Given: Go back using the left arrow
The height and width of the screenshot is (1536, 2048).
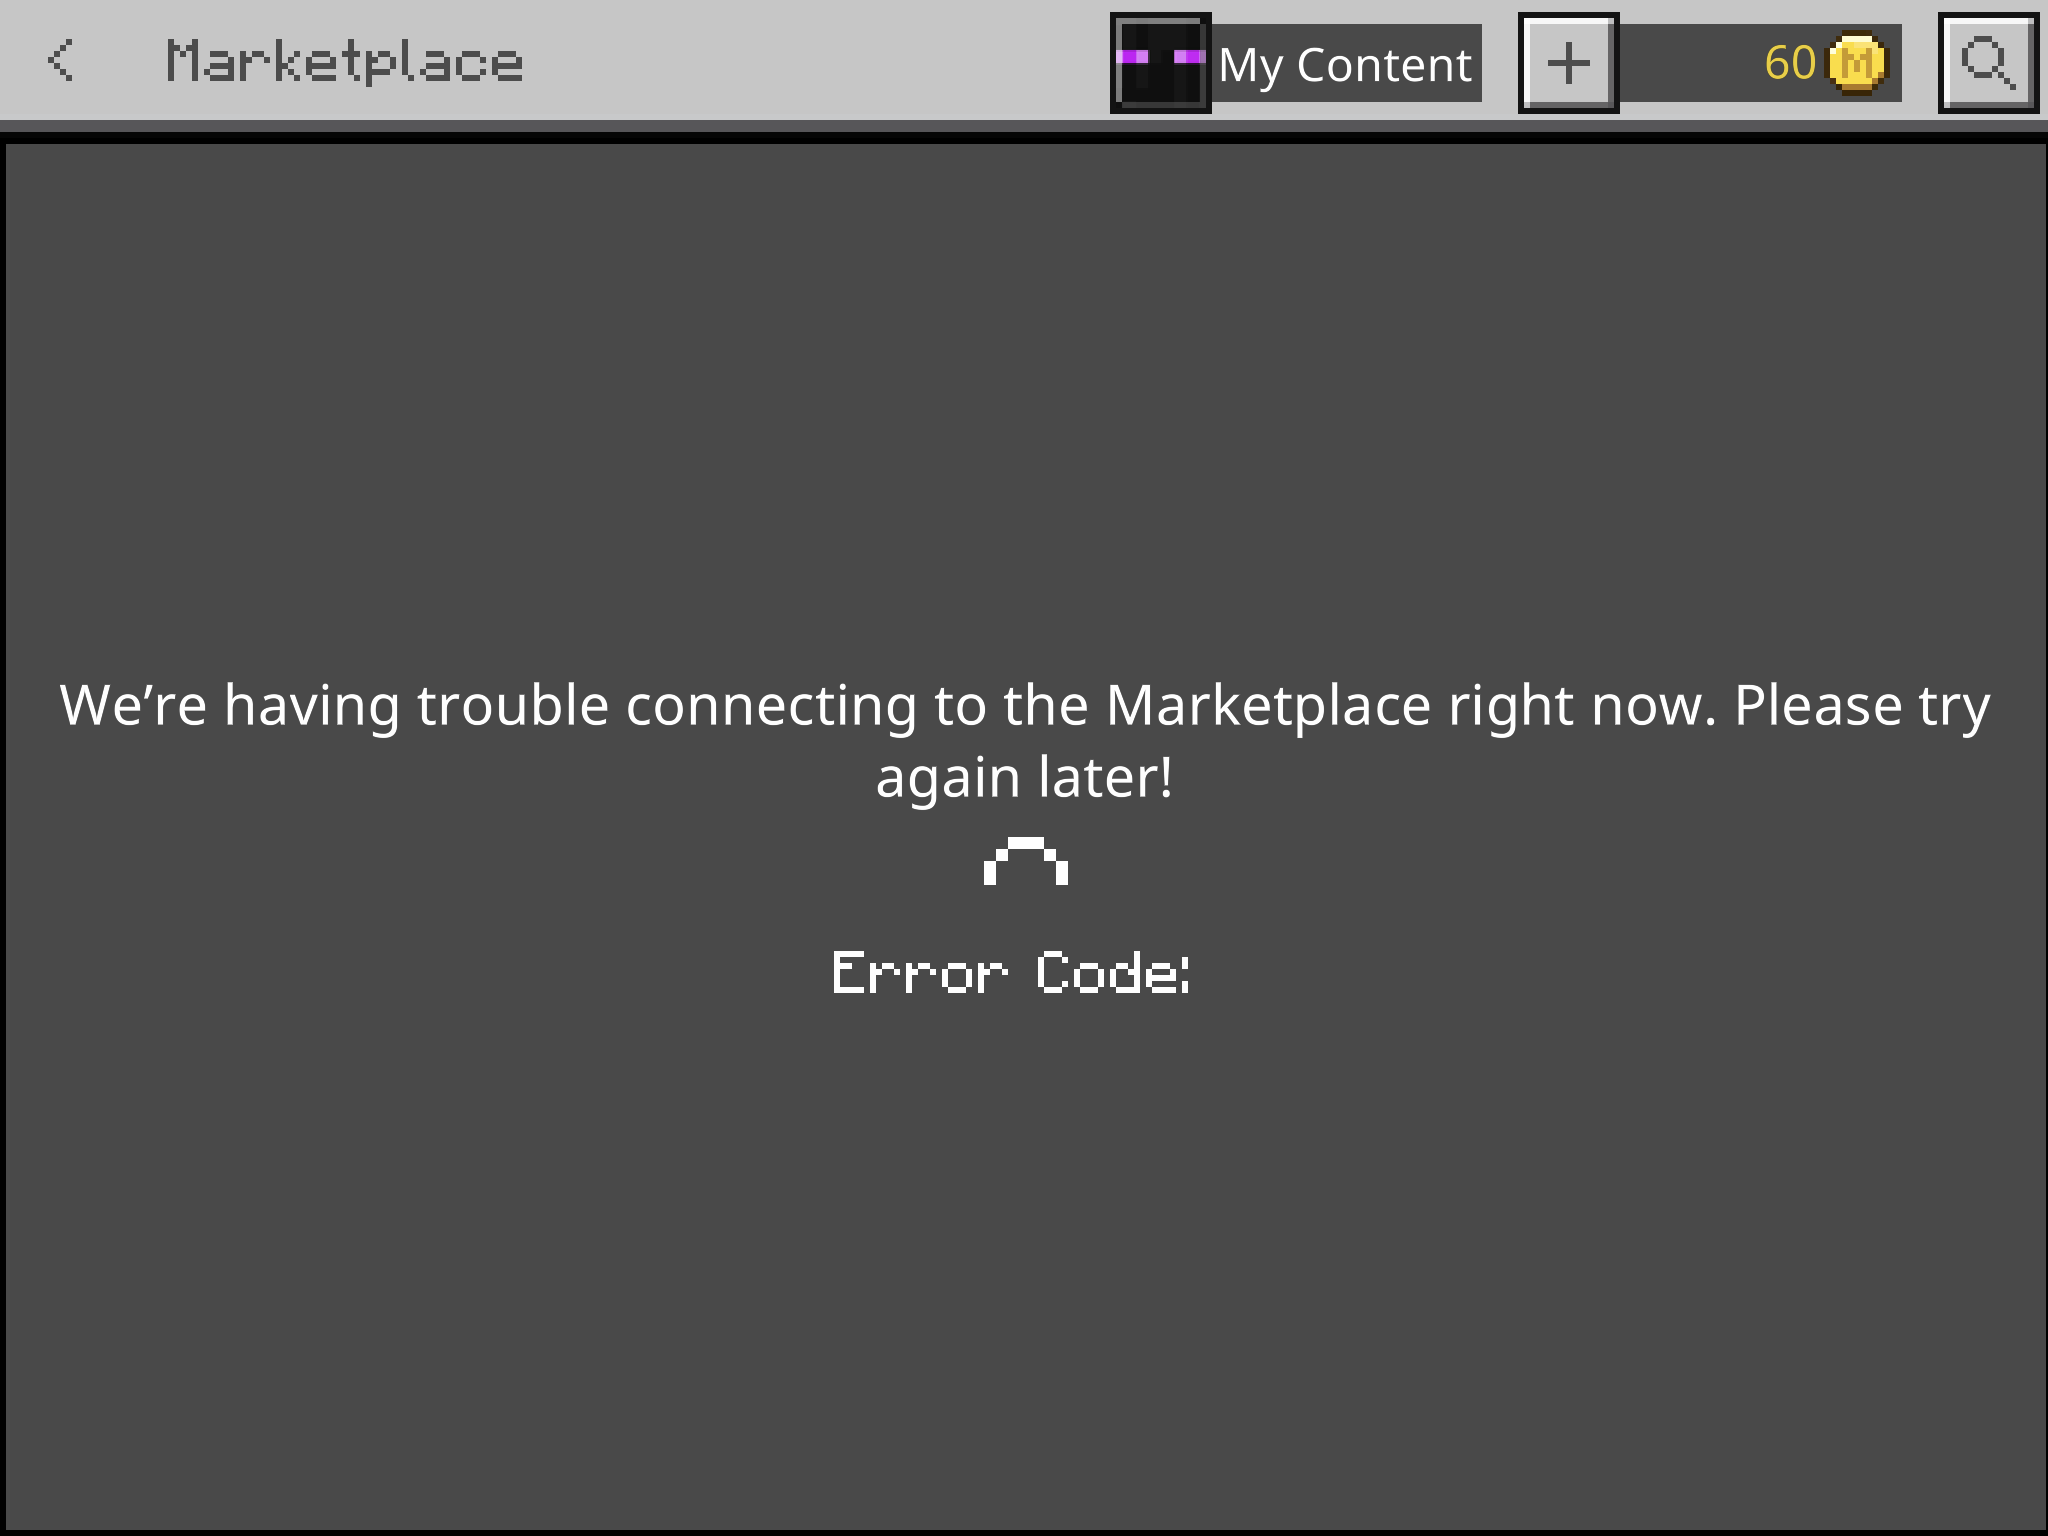Looking at the screenshot, I should 61,61.
